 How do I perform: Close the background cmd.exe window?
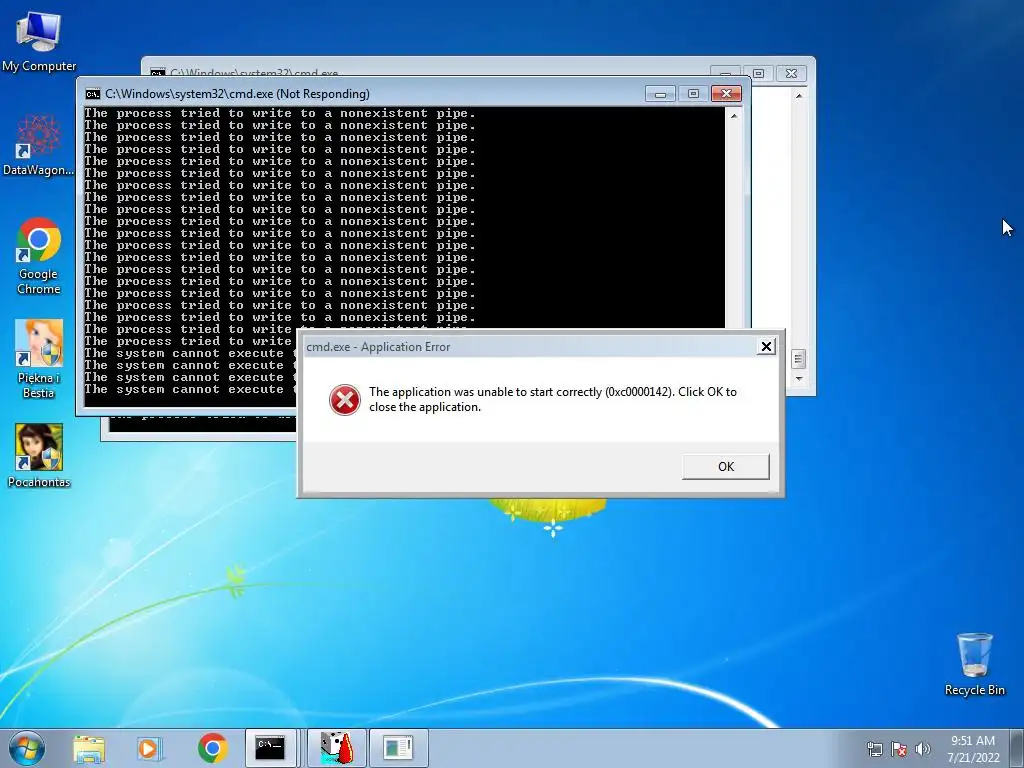pos(791,73)
